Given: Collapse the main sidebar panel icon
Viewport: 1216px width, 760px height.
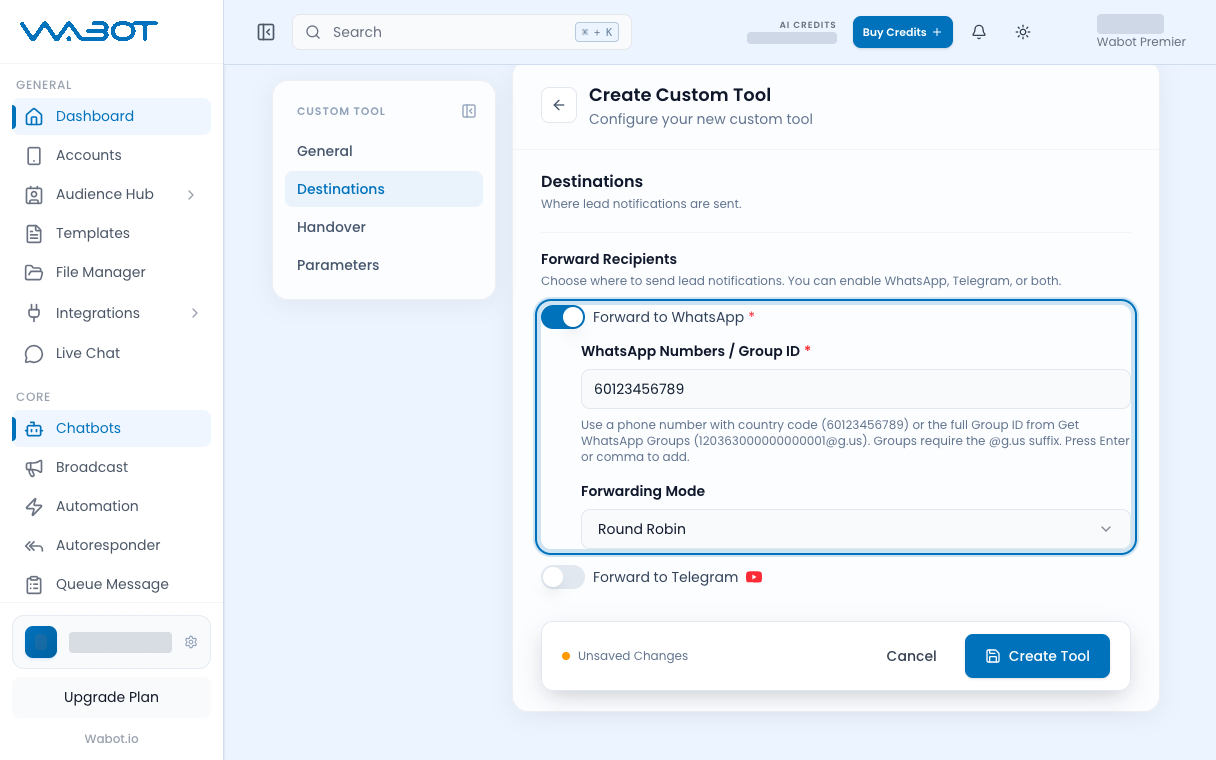Looking at the screenshot, I should tap(266, 32).
